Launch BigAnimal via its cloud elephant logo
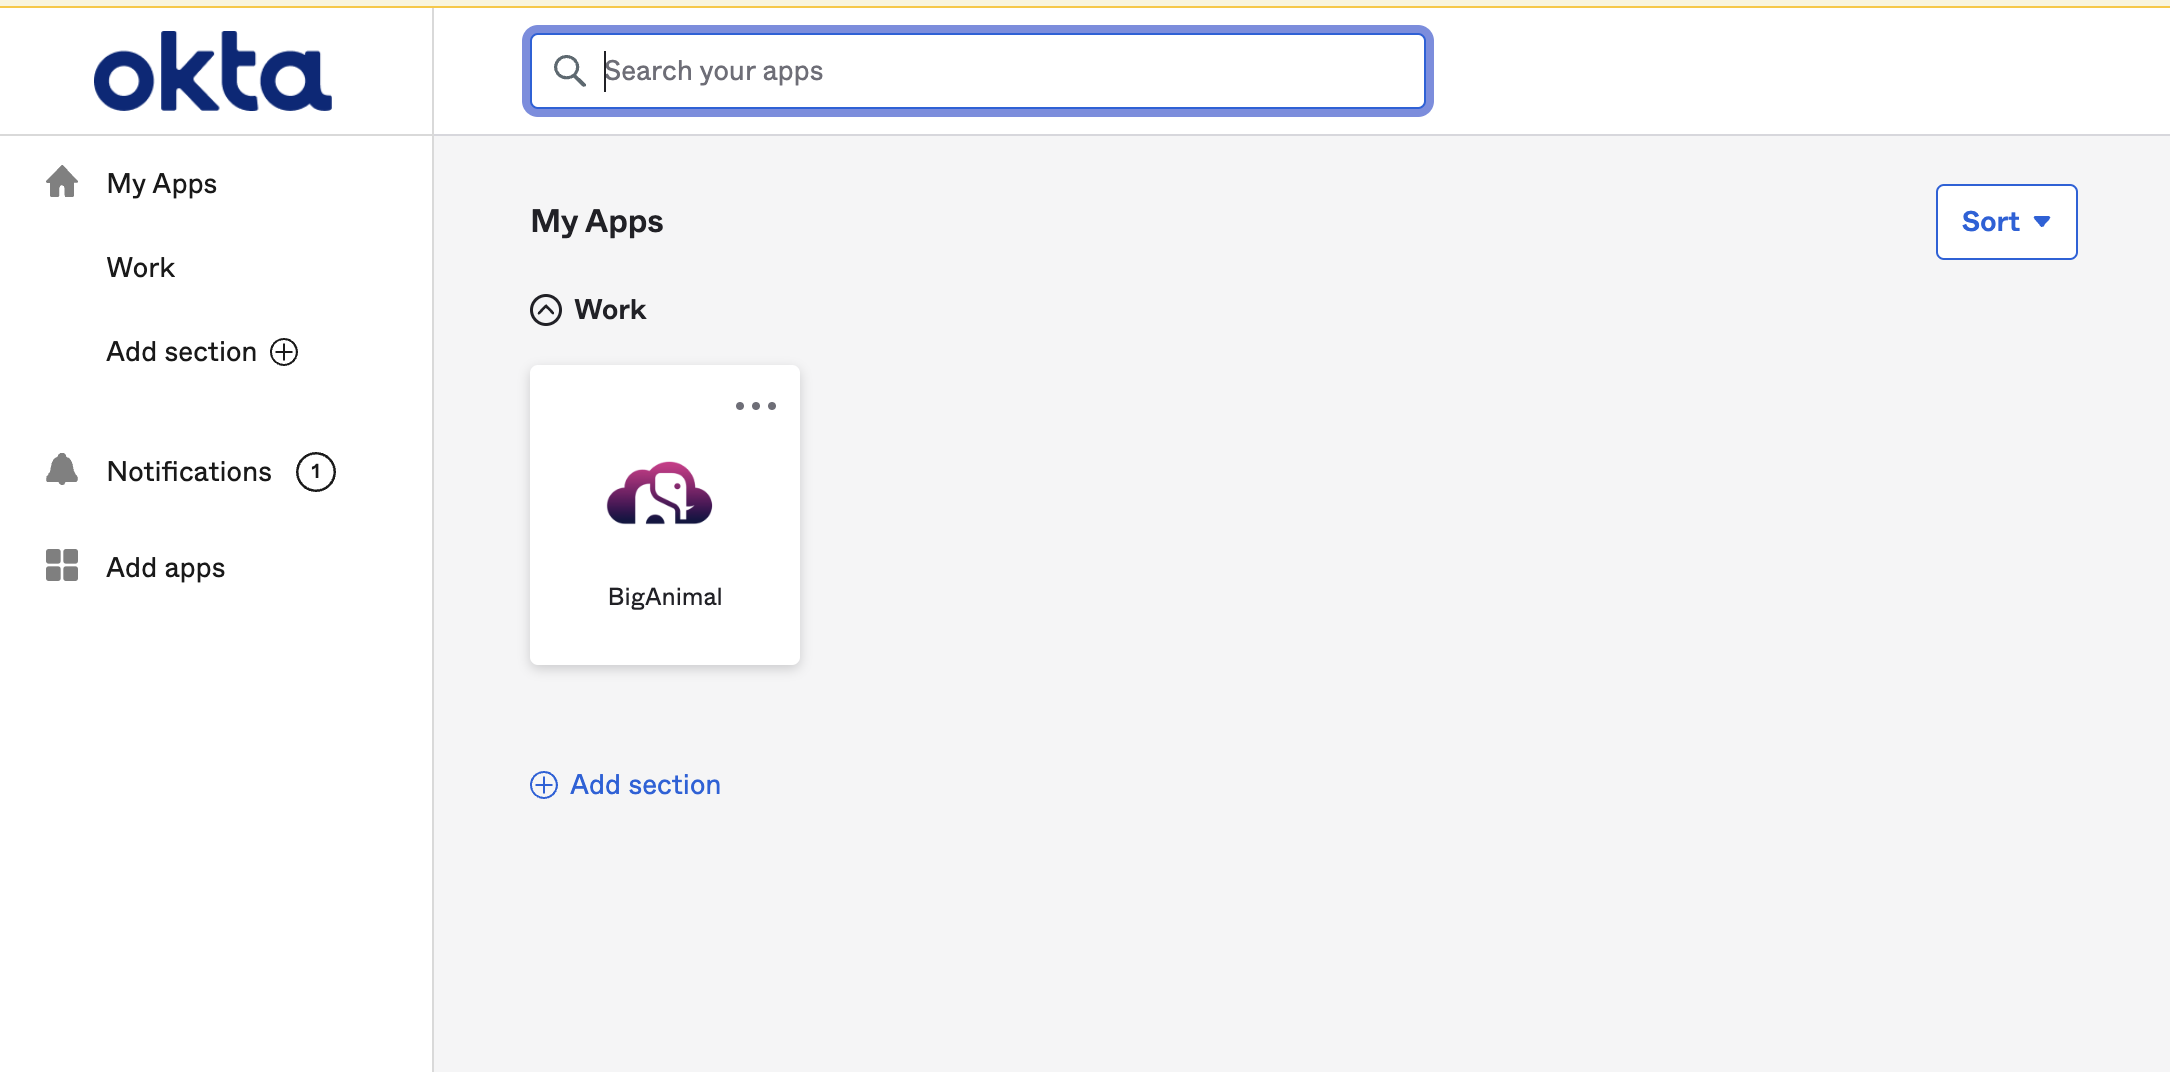 pyautogui.click(x=660, y=493)
